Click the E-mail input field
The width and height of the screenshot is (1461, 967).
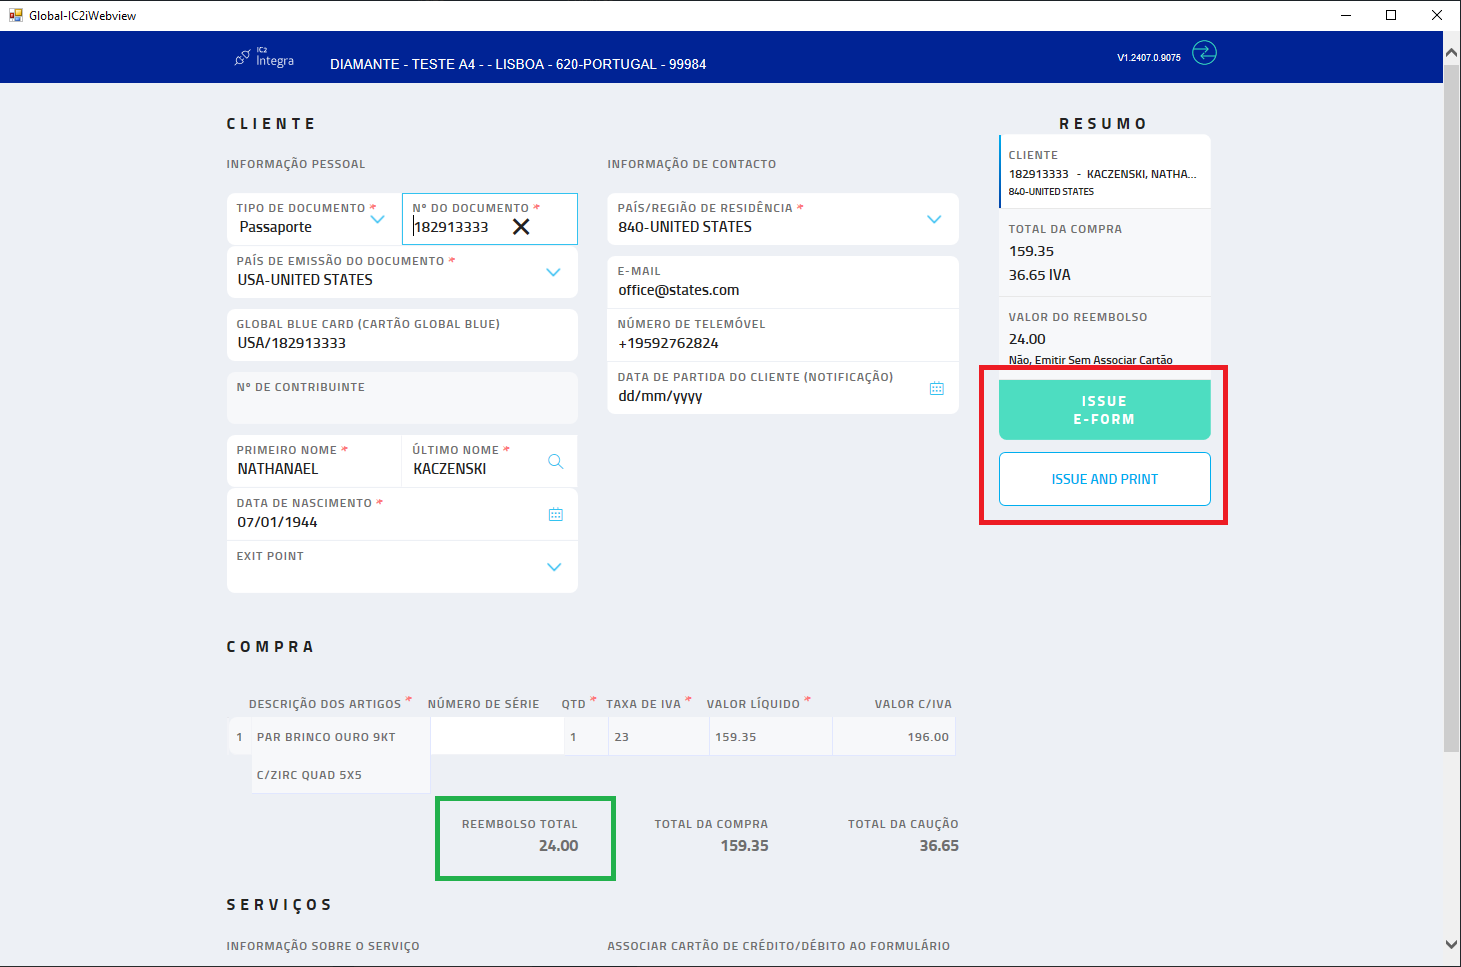click(x=780, y=290)
